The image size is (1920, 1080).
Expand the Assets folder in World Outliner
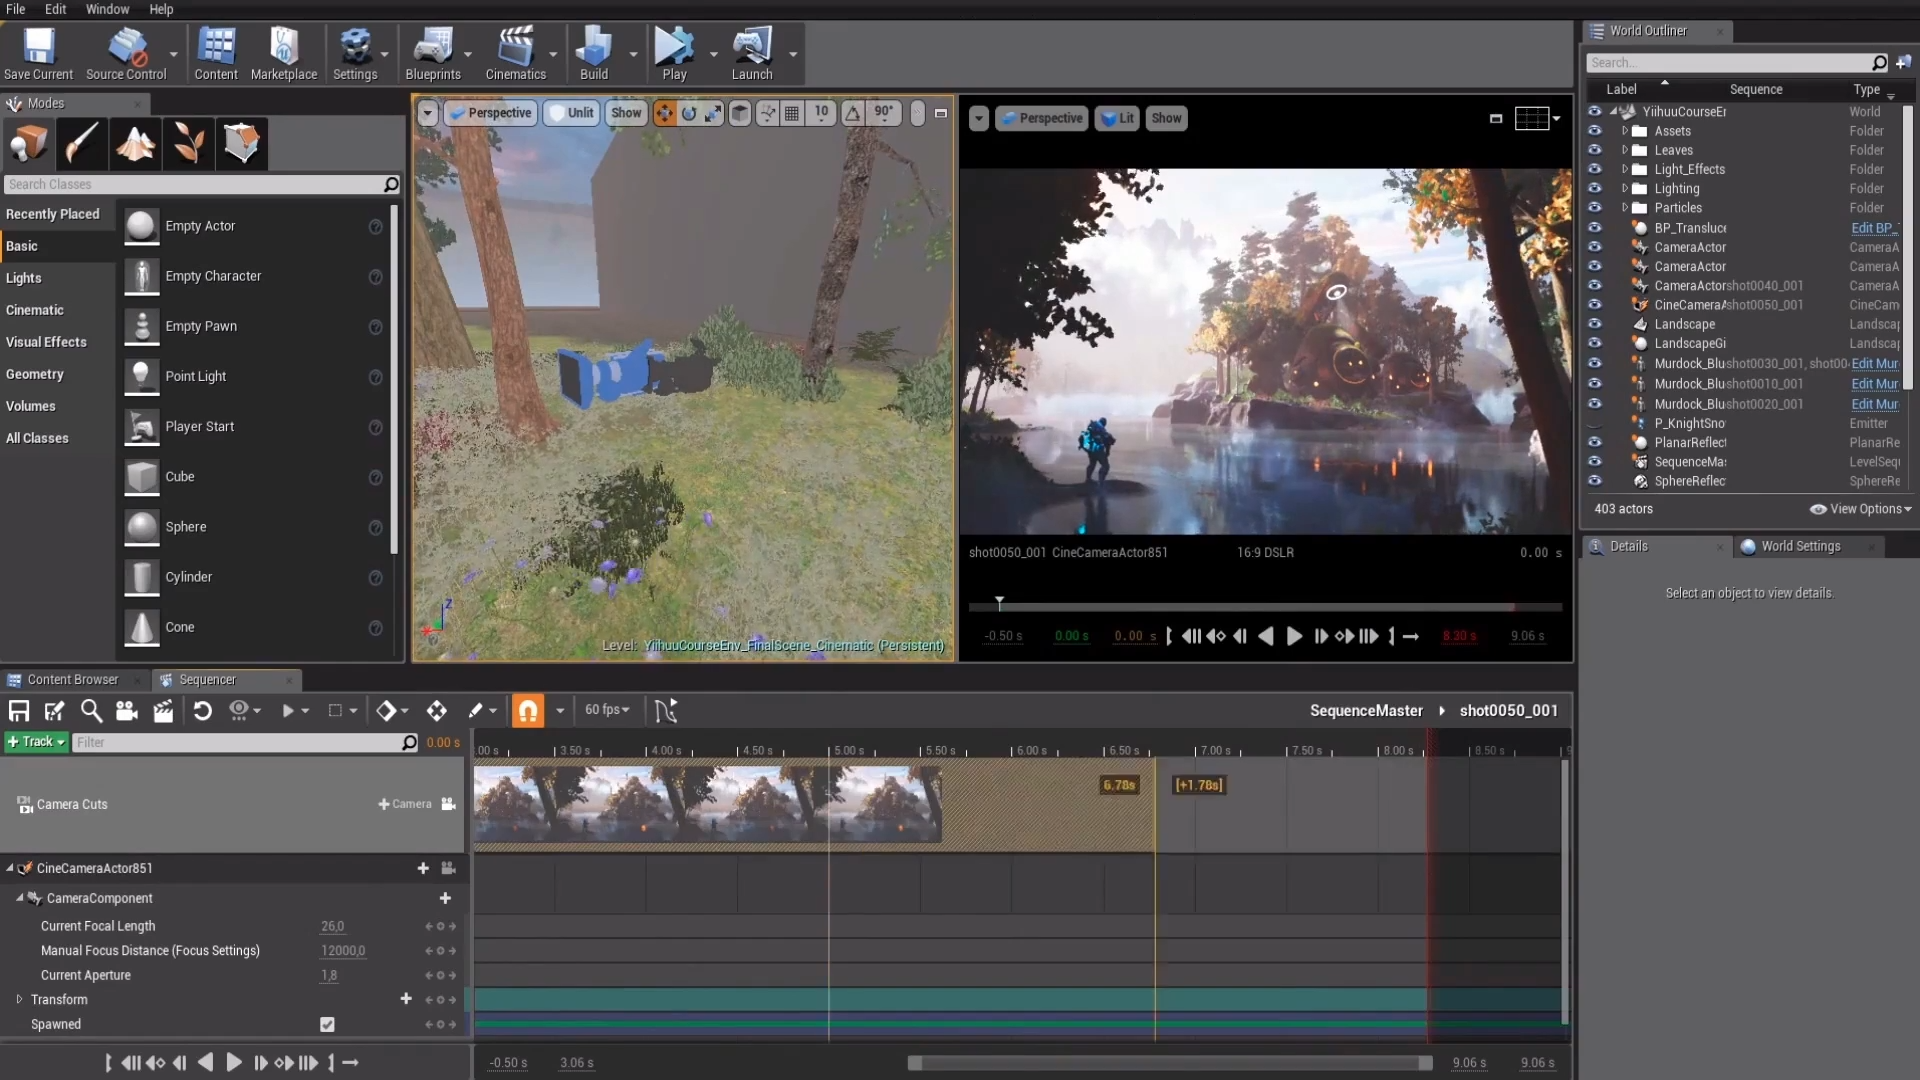pyautogui.click(x=1625, y=131)
